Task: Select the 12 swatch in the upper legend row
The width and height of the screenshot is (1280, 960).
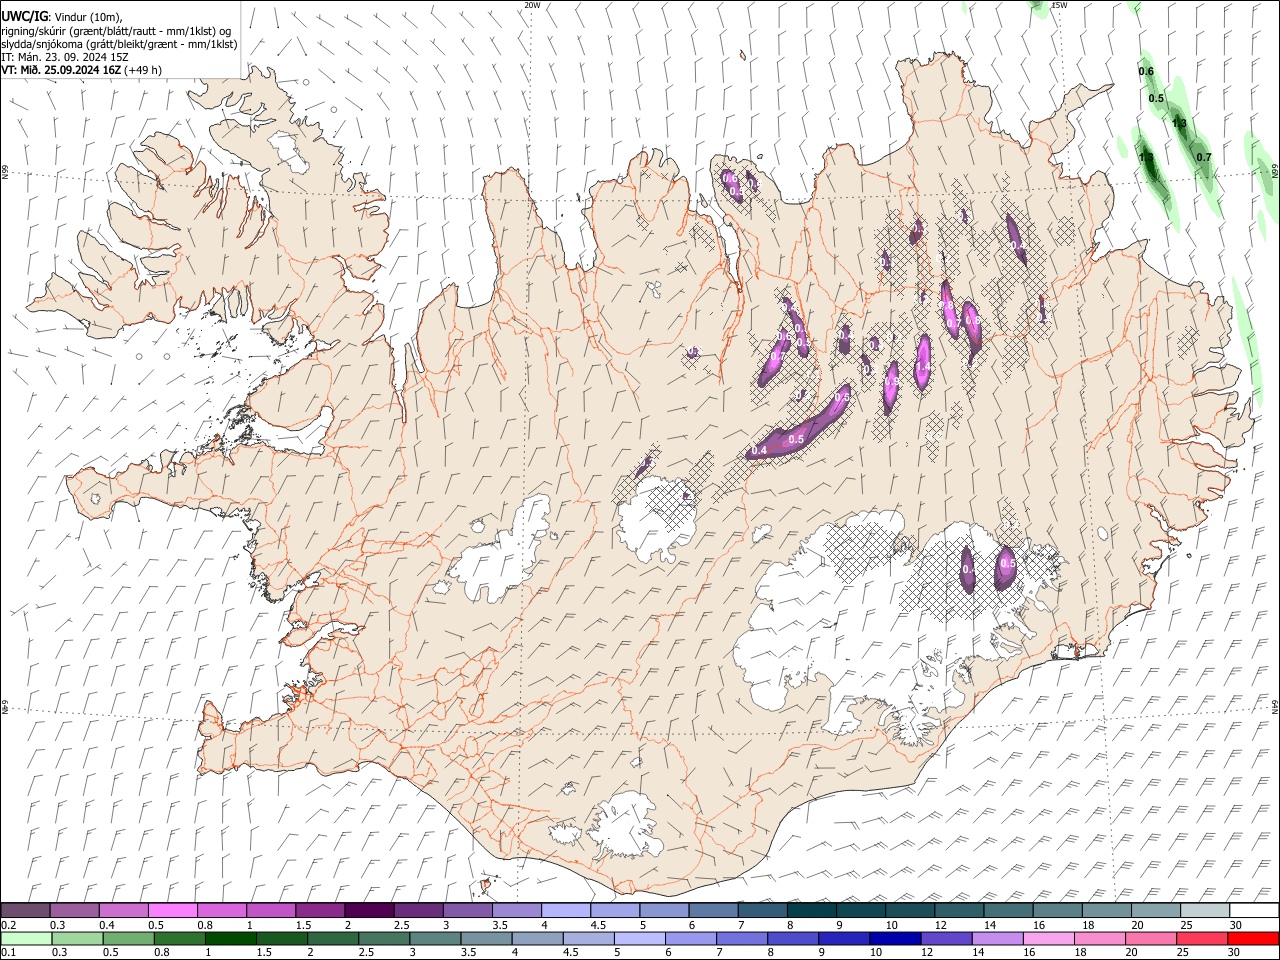Action: (x=959, y=910)
